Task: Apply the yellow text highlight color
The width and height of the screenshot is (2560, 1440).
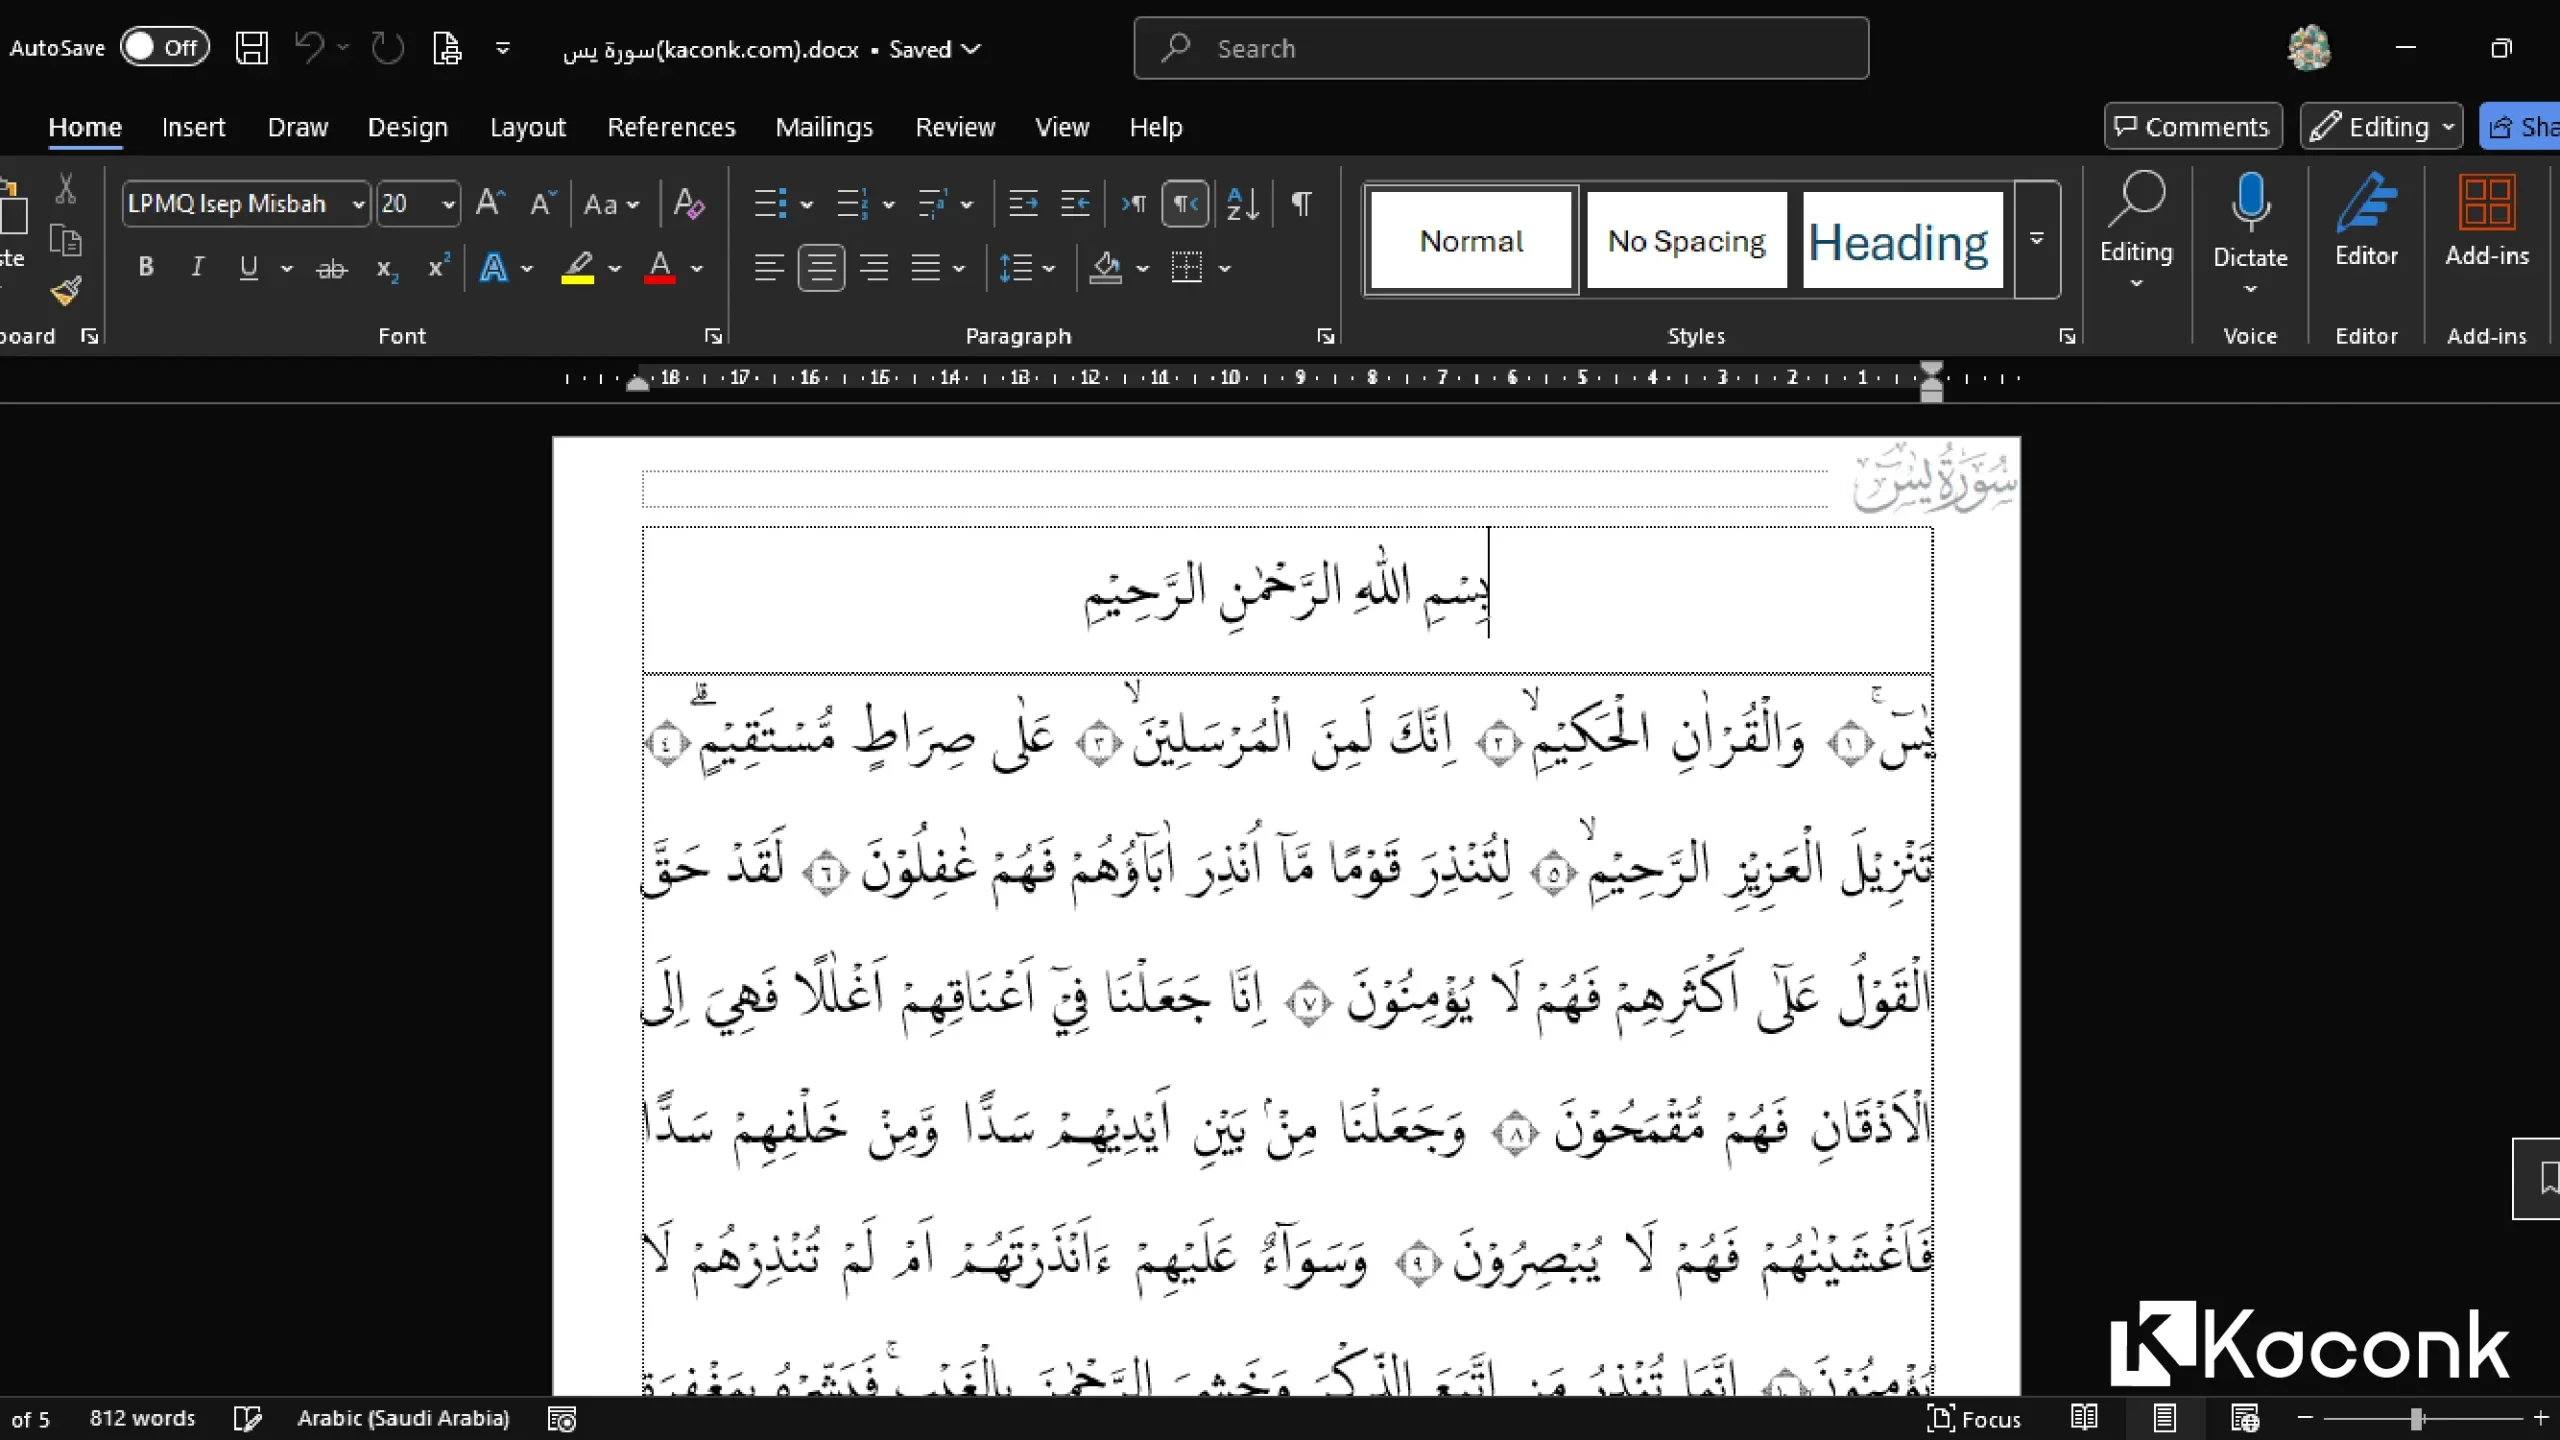Action: (577, 267)
